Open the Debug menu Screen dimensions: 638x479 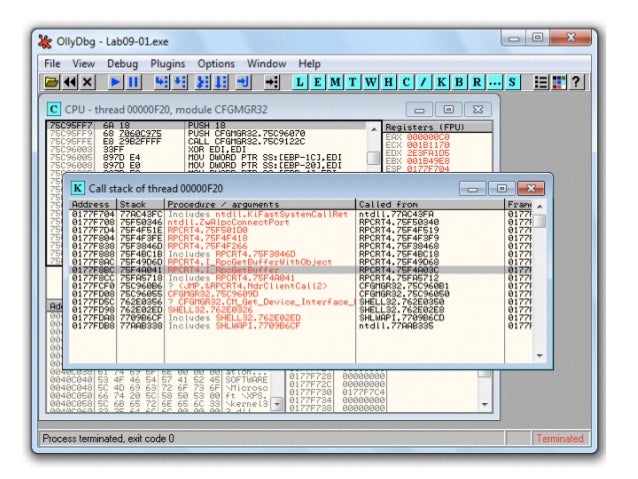click(122, 64)
